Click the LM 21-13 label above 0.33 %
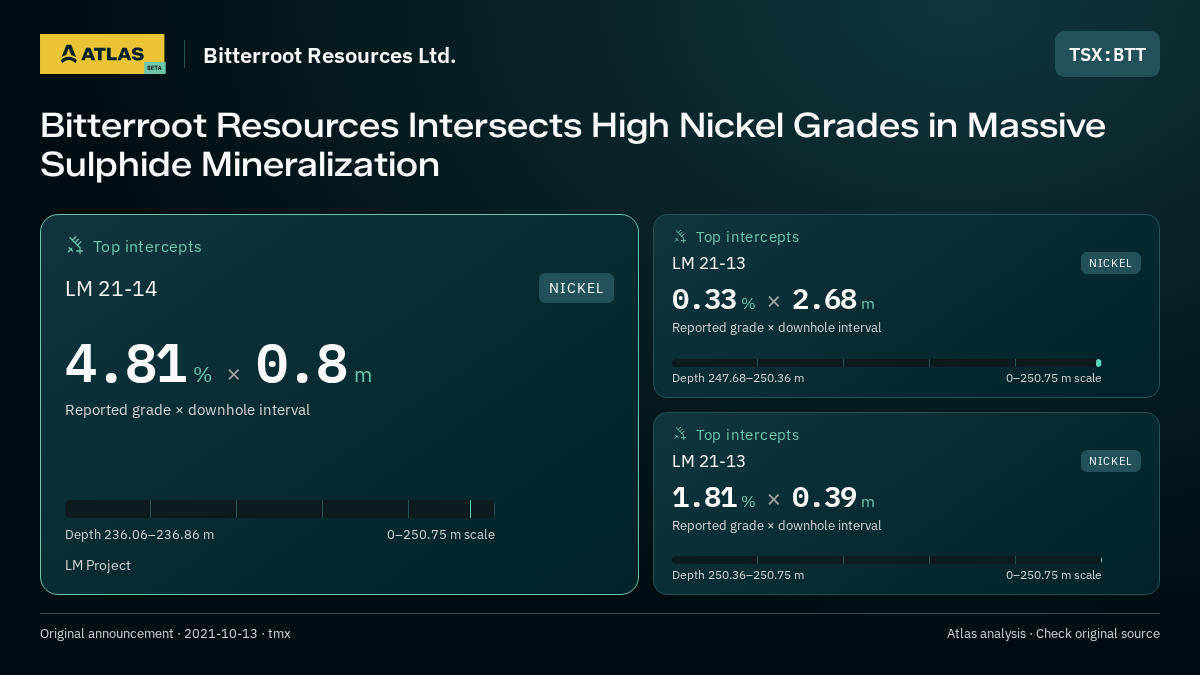This screenshot has height=675, width=1200. (708, 263)
